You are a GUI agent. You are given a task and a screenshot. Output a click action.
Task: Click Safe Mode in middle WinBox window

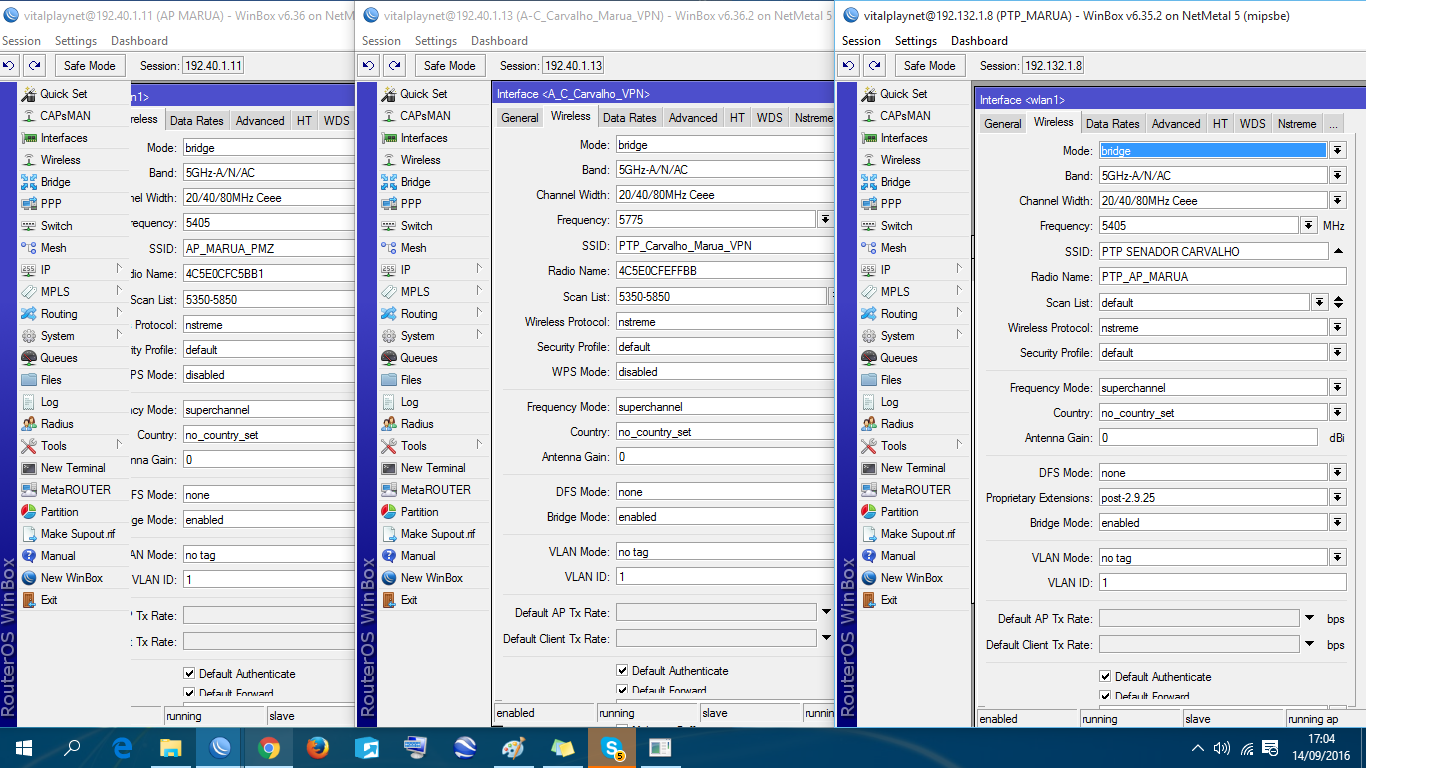(x=449, y=66)
